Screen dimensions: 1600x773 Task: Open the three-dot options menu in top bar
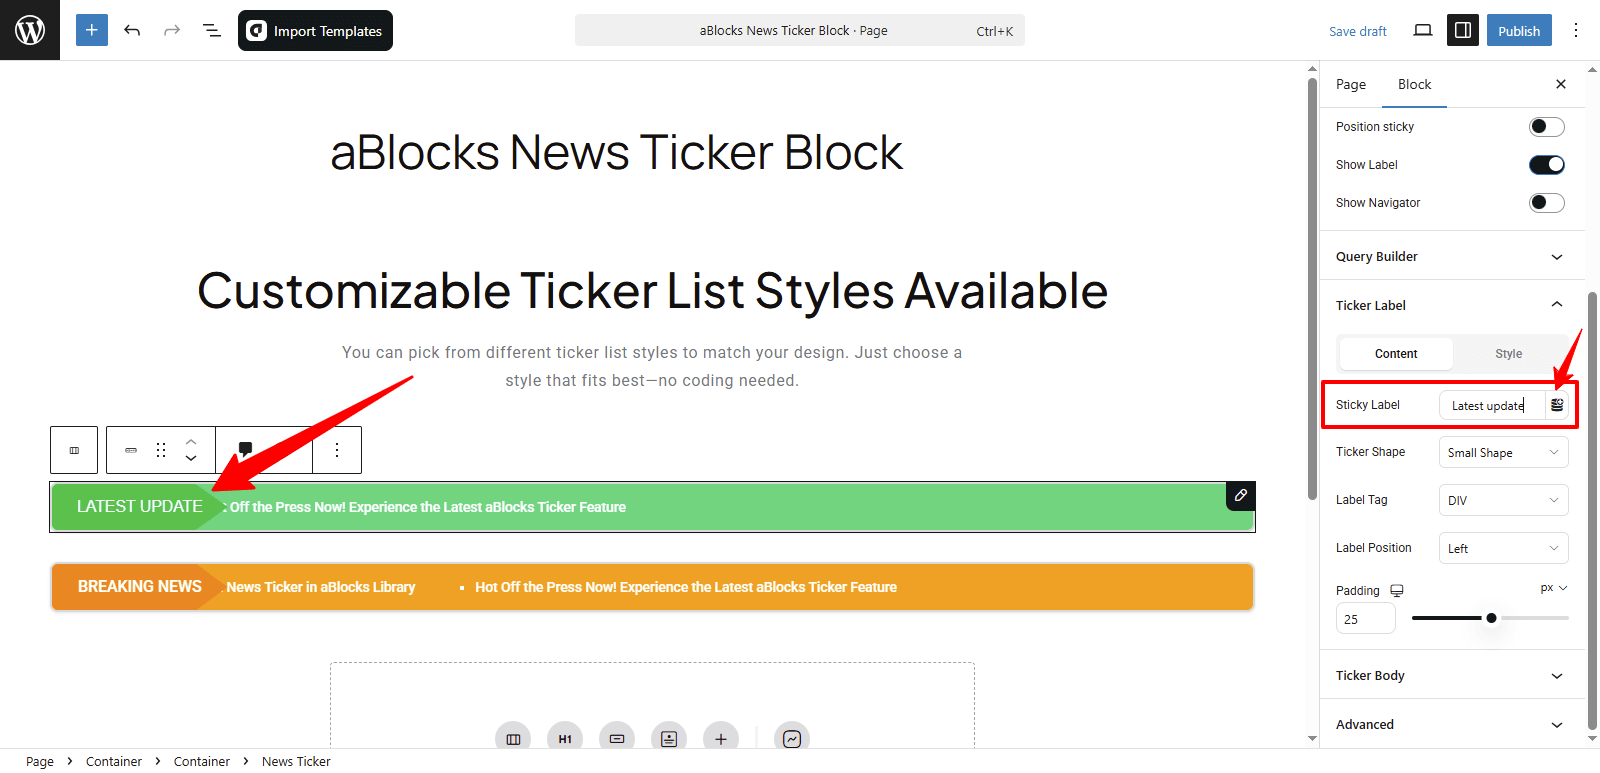tap(1576, 30)
